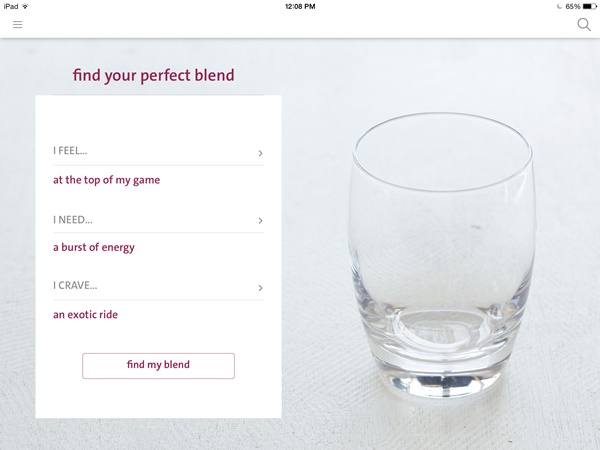Select the "I CRAVE..." label
600x450 pixels.
[75, 287]
